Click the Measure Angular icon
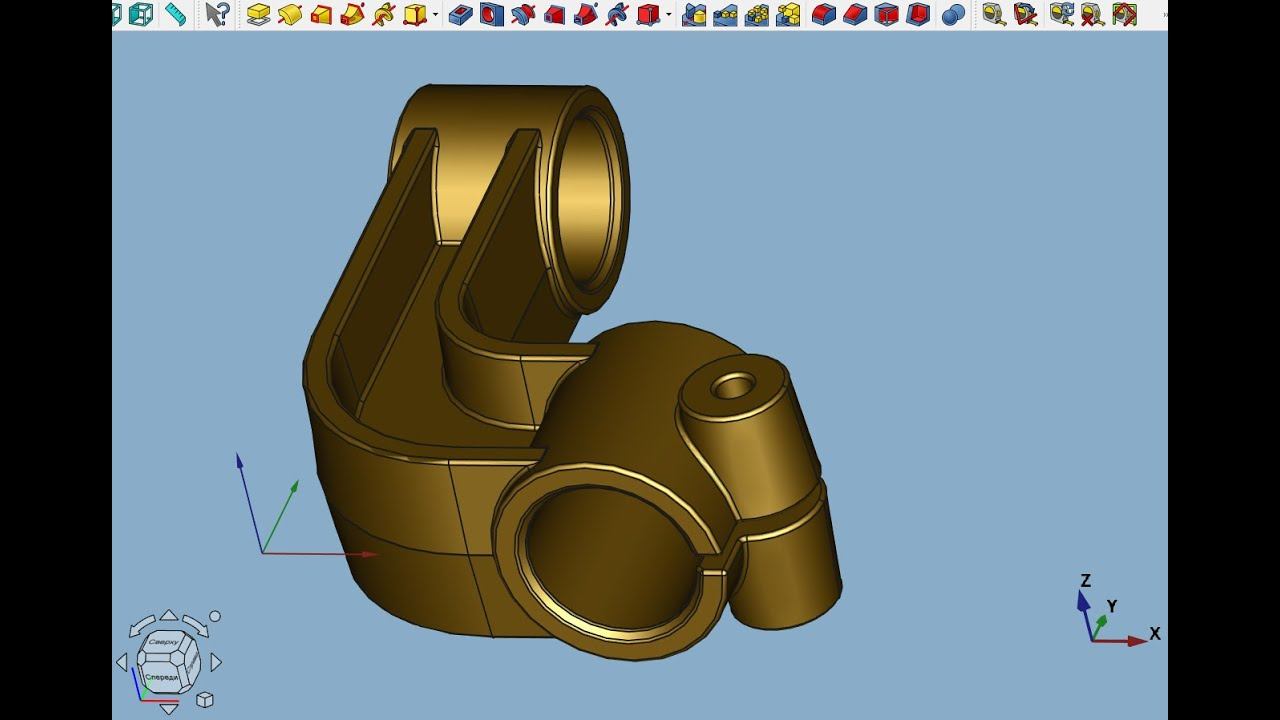1280x720 pixels. pos(1024,14)
